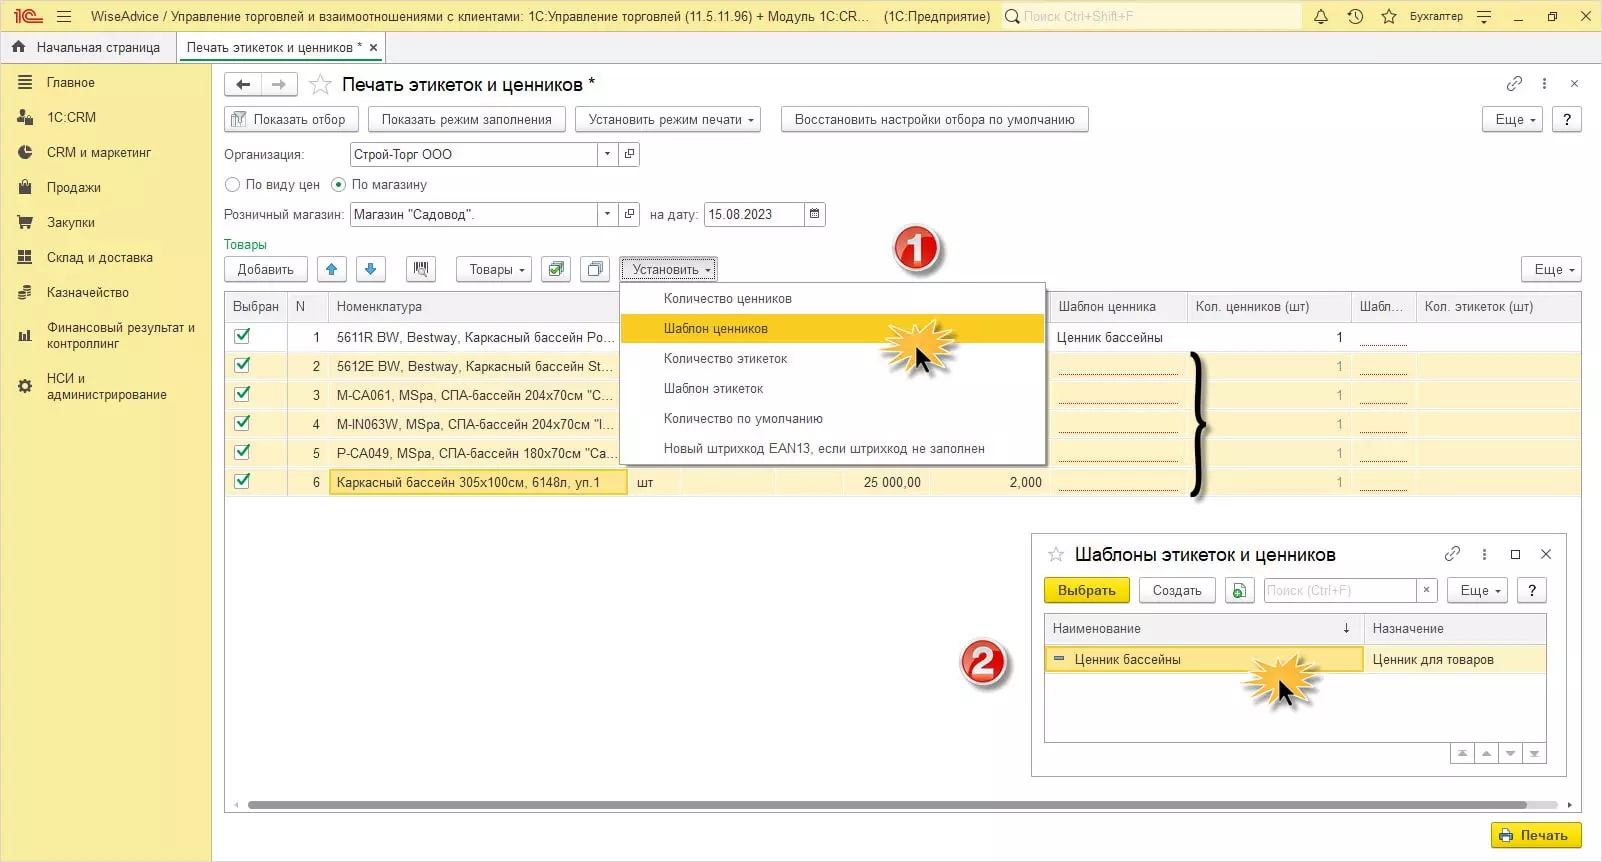Viewport: 1602px width, 862px height.
Task: Click the move row up arrow icon
Action: pyautogui.click(x=332, y=269)
